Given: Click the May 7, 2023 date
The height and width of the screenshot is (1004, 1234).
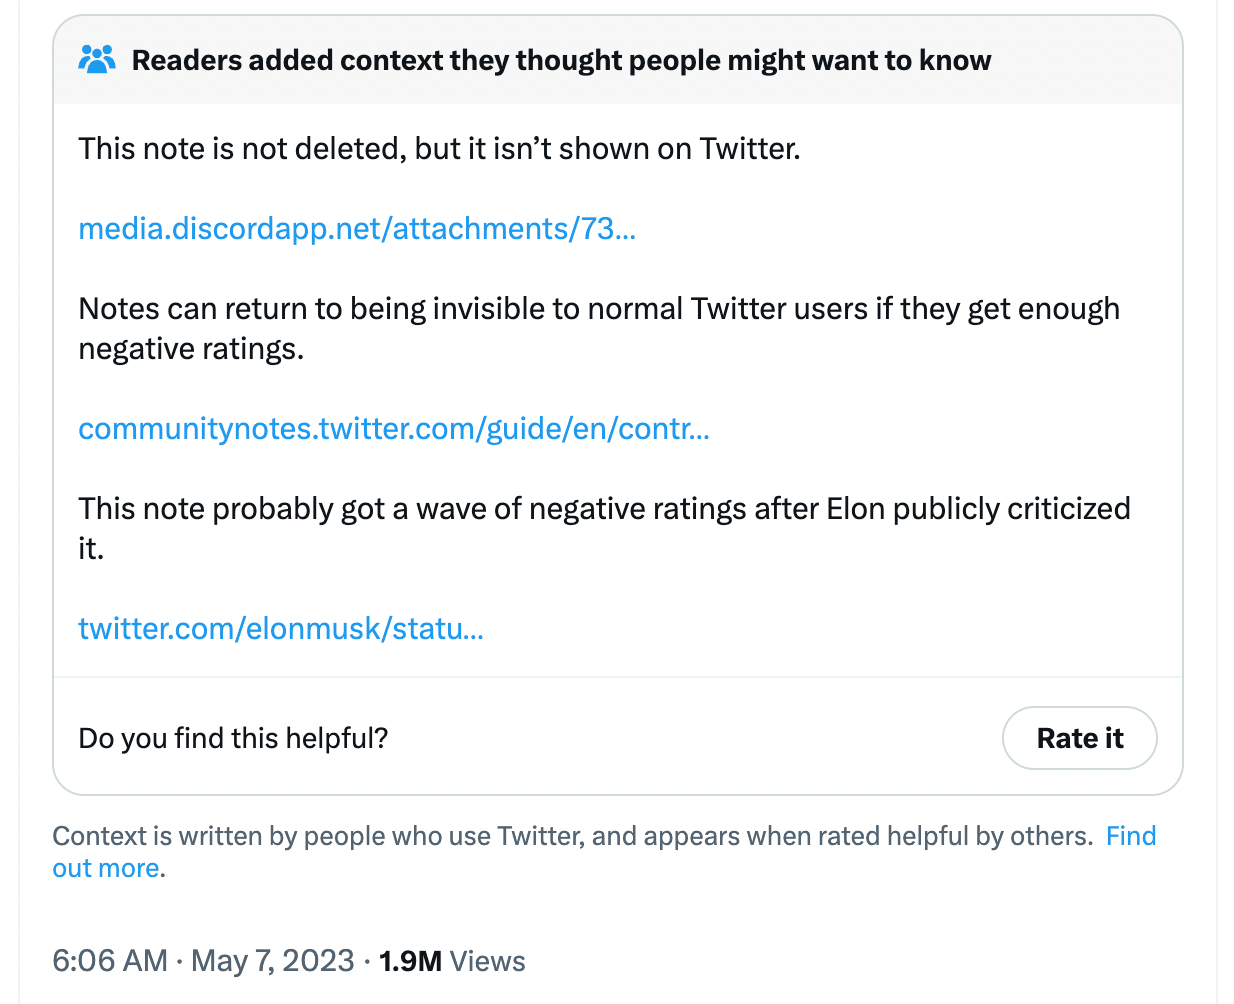Looking at the screenshot, I should click(x=273, y=961).
